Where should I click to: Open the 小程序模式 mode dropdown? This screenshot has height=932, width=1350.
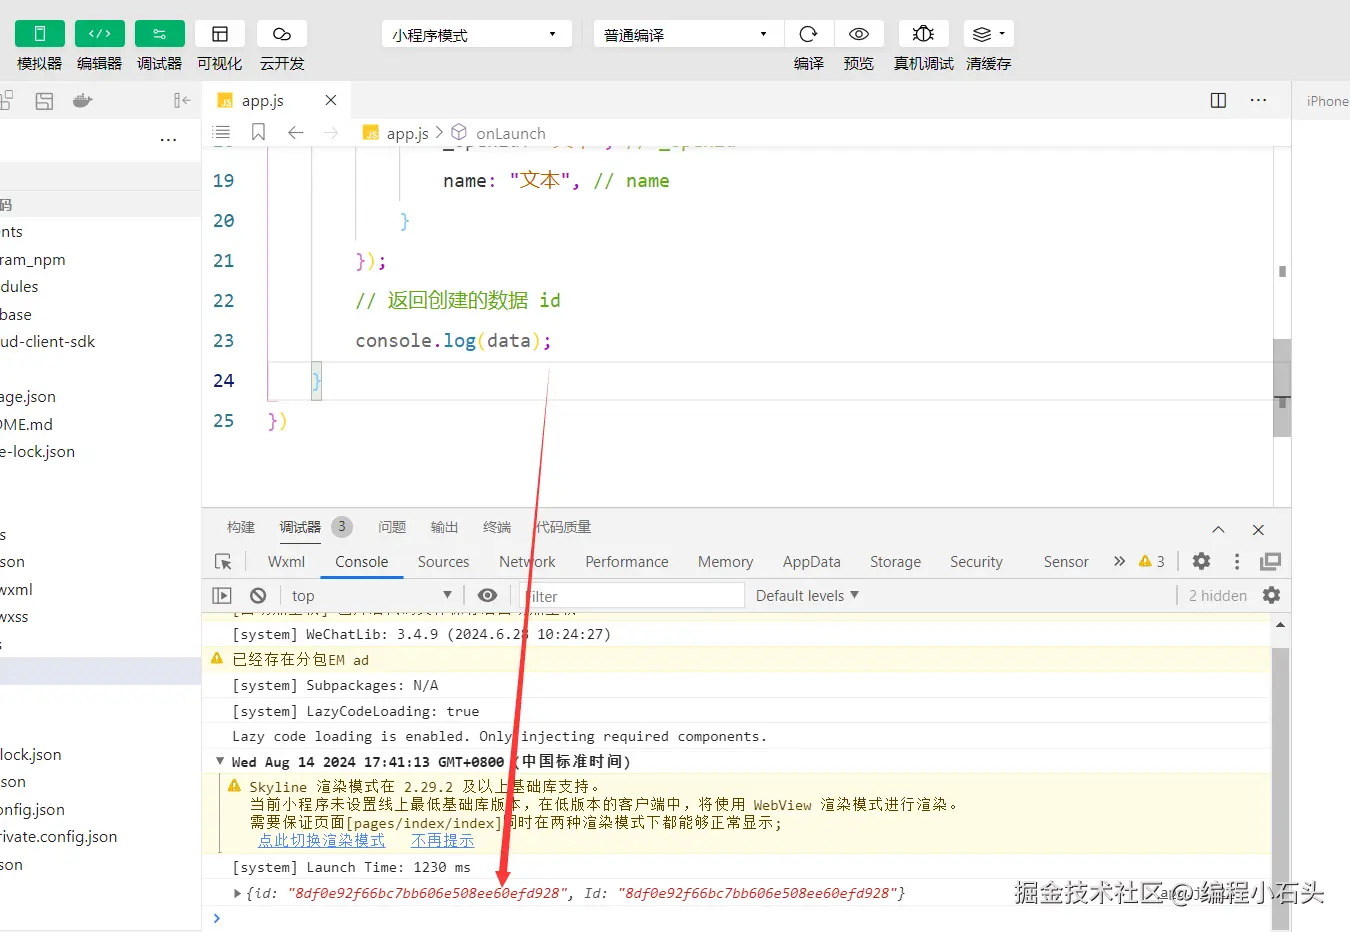click(476, 34)
